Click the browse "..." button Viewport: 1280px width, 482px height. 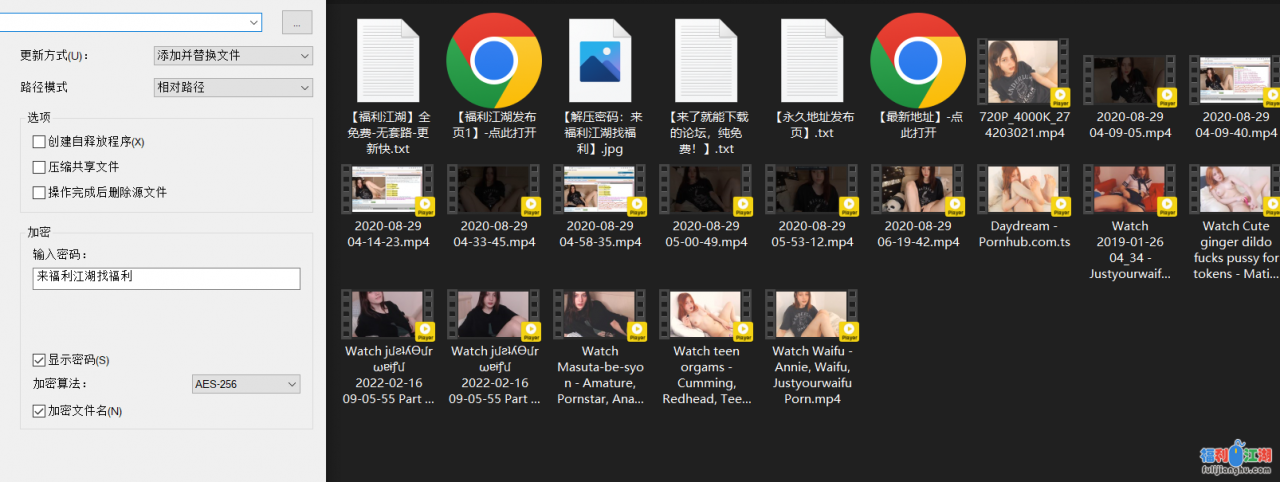tap(297, 22)
